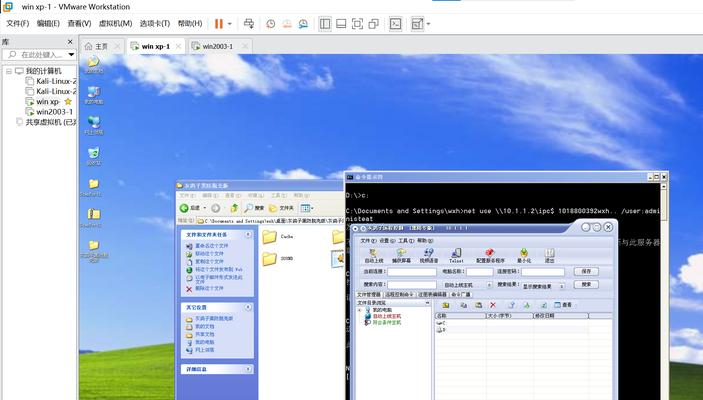The height and width of the screenshot is (400, 703).
Task: Click the take snapshot clock icon
Action: point(270,24)
